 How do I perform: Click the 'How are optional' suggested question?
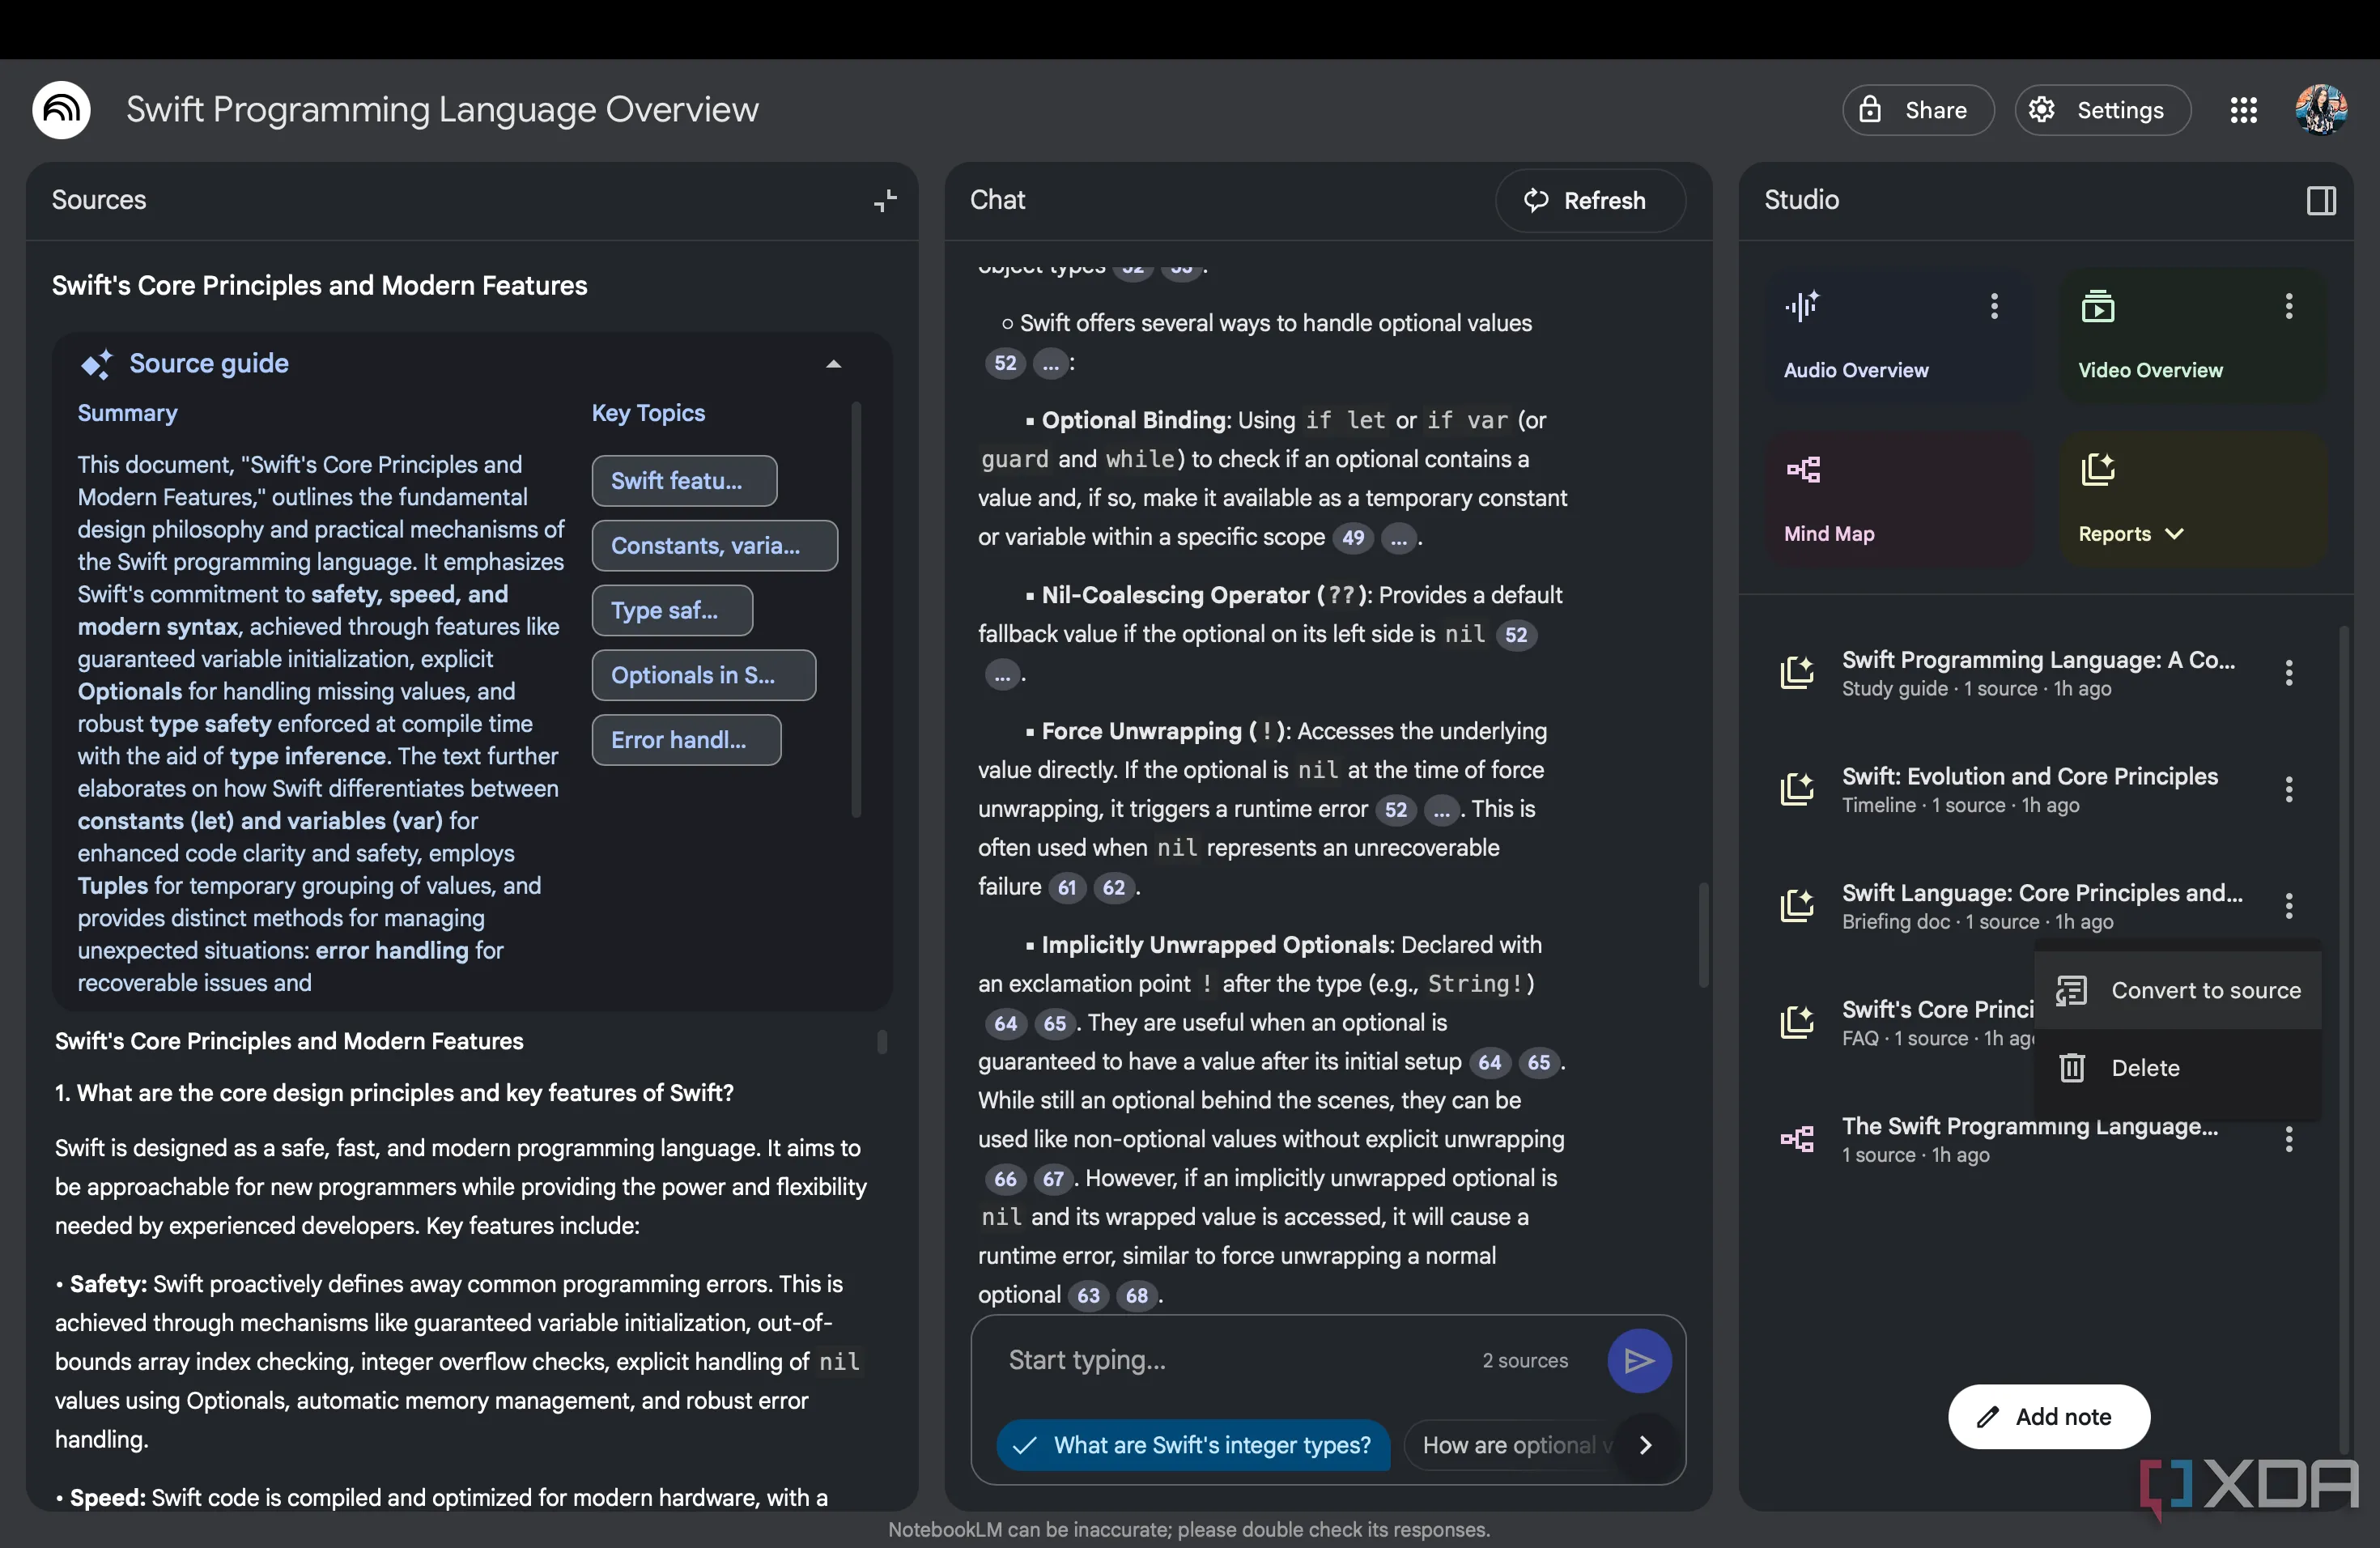1509,1445
